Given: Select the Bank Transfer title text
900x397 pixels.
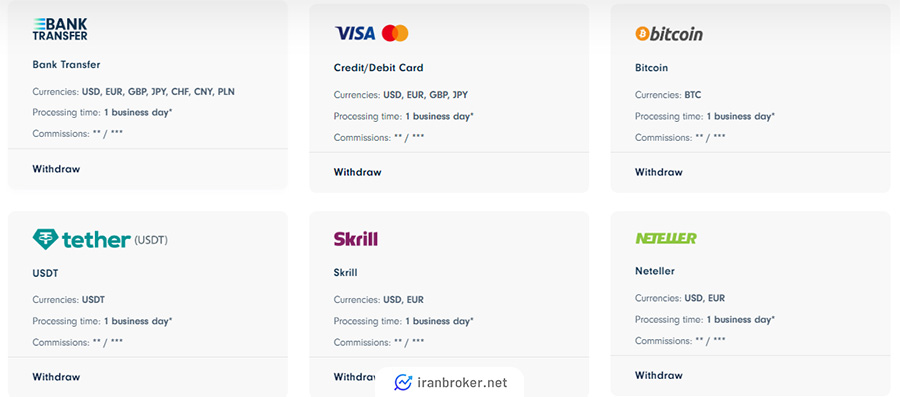Looking at the screenshot, I should pyautogui.click(x=67, y=65).
